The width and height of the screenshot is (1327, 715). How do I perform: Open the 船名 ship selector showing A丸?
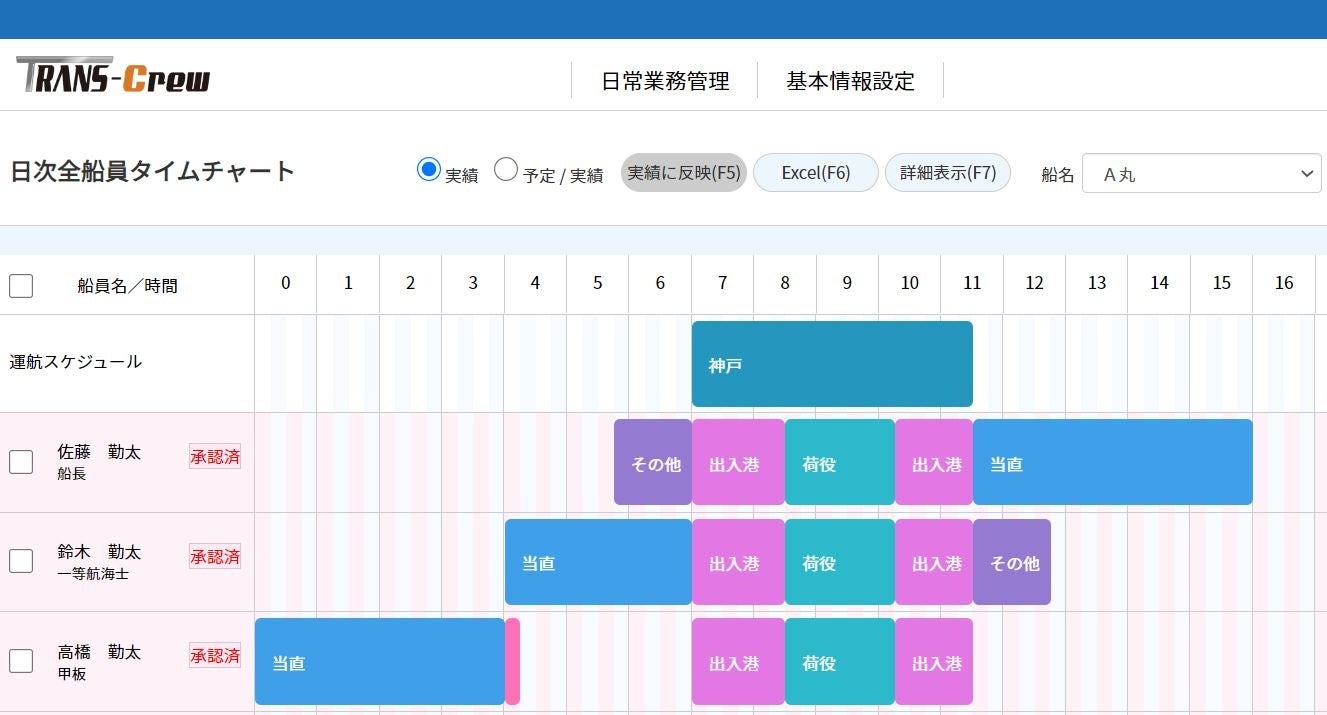[x=1200, y=173]
